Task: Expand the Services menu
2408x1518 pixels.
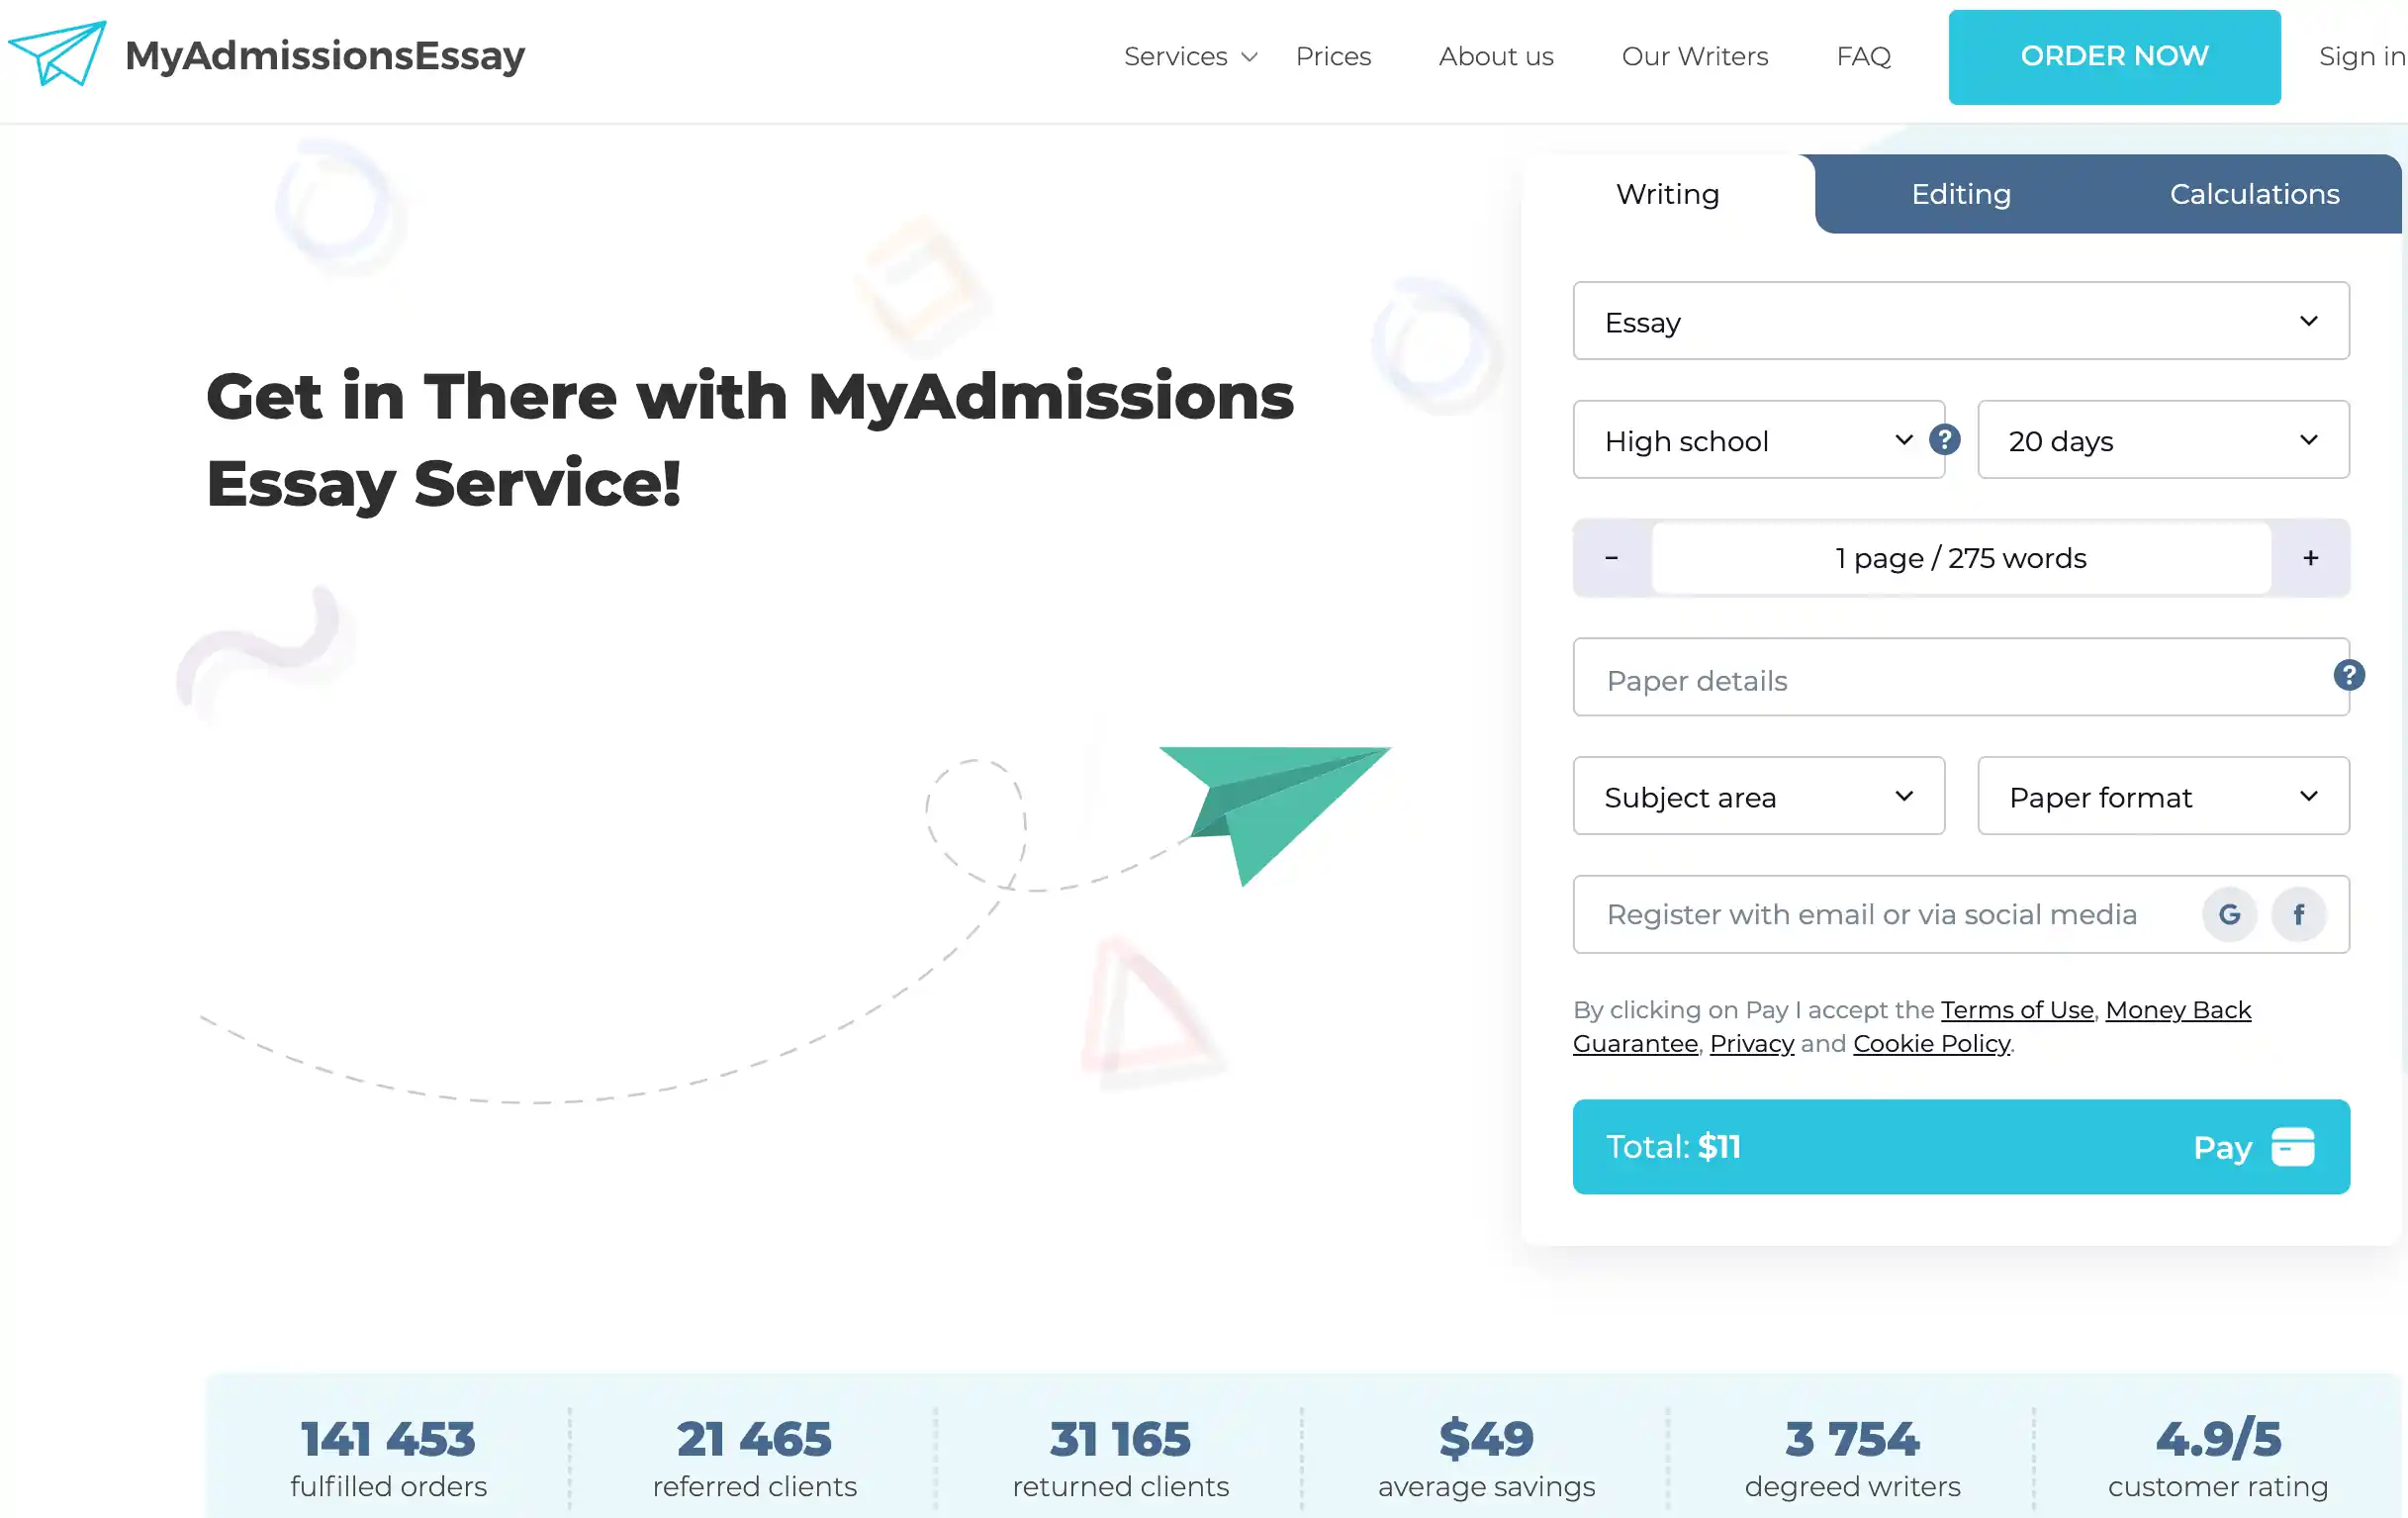Action: pyautogui.click(x=1190, y=56)
